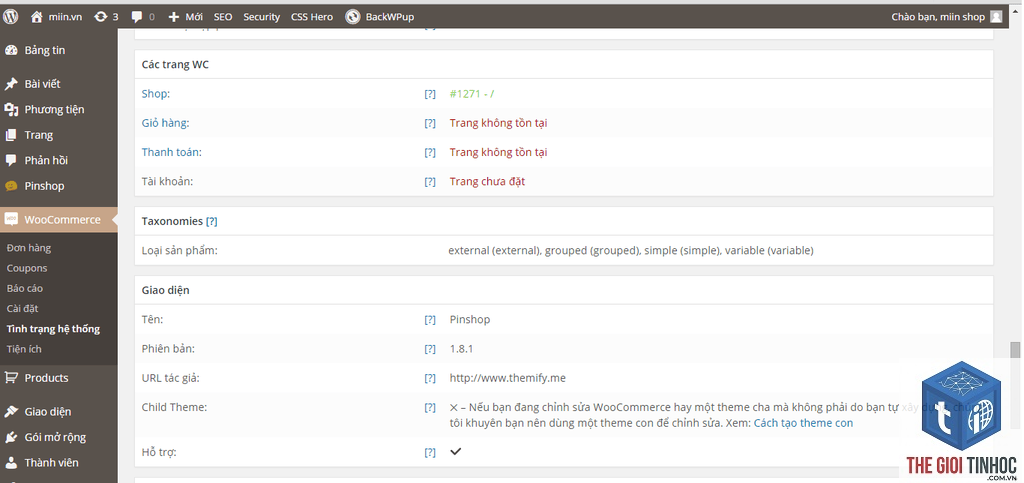The width and height of the screenshot is (1024, 483).
Task: Click the comments bubble icon in admin bar
Action: tap(136, 17)
